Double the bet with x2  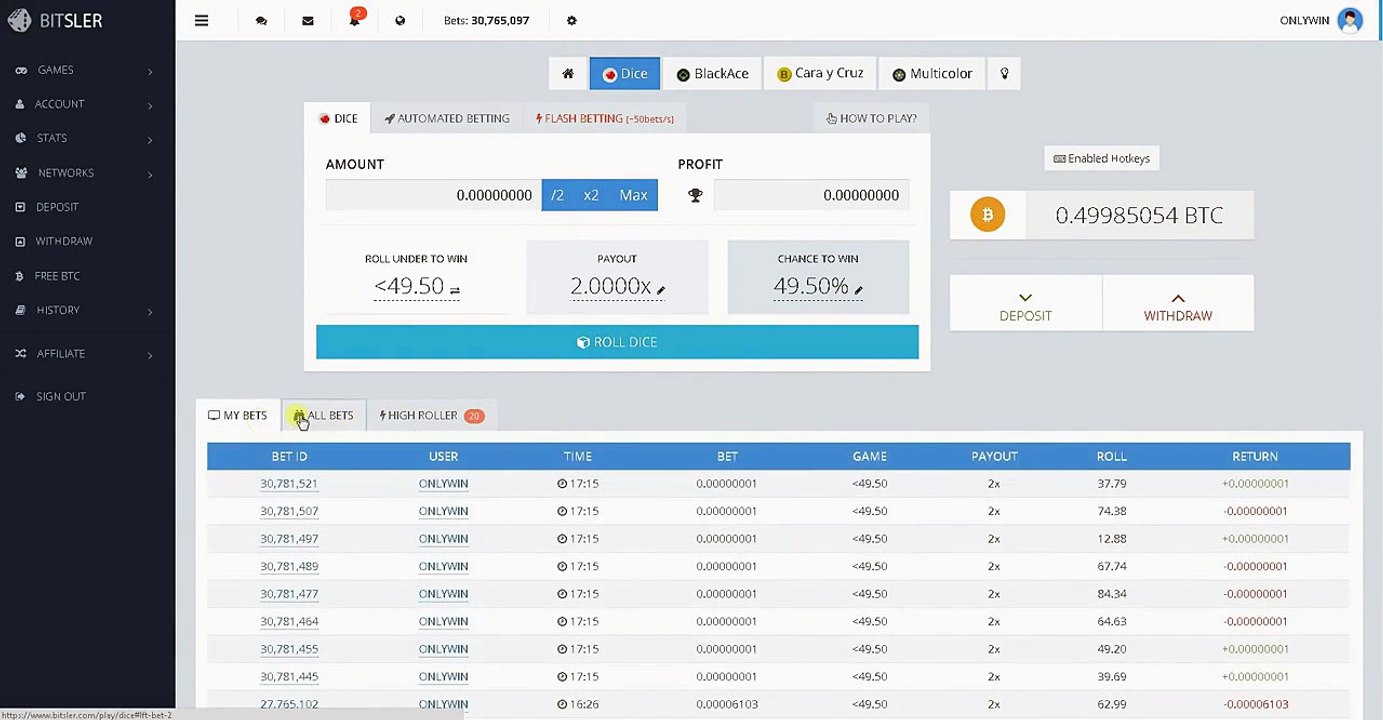pos(591,195)
